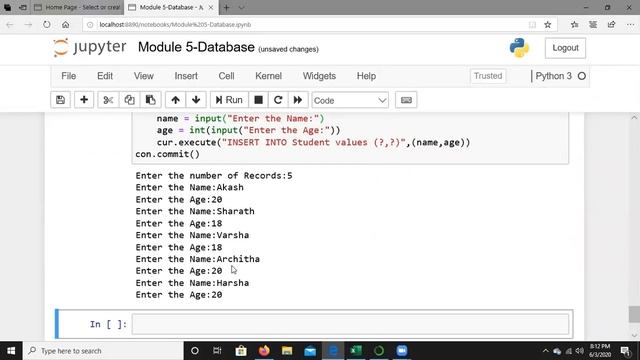Click the output line 'Enter the Name:Akash'

coord(189,187)
